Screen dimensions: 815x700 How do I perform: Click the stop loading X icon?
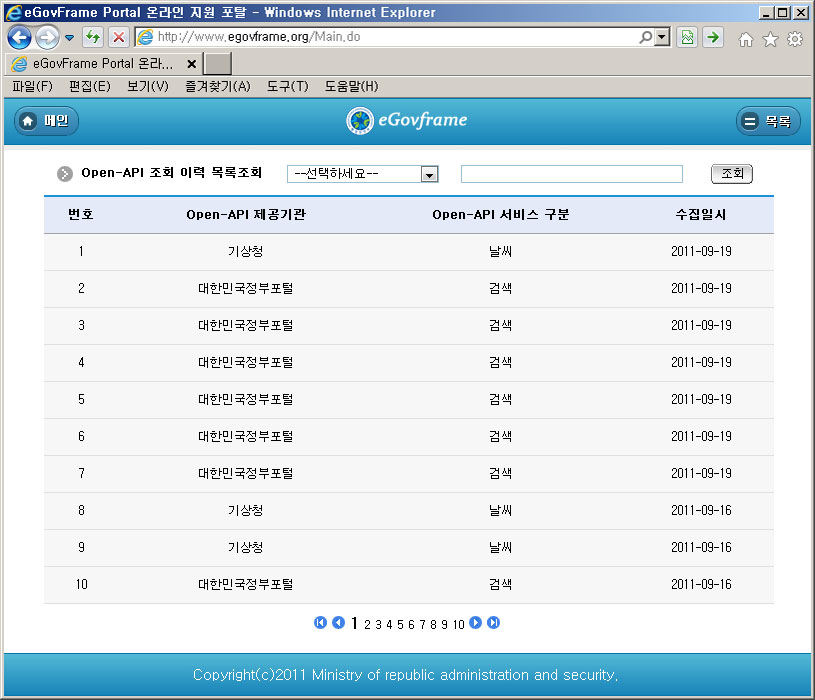[118, 37]
